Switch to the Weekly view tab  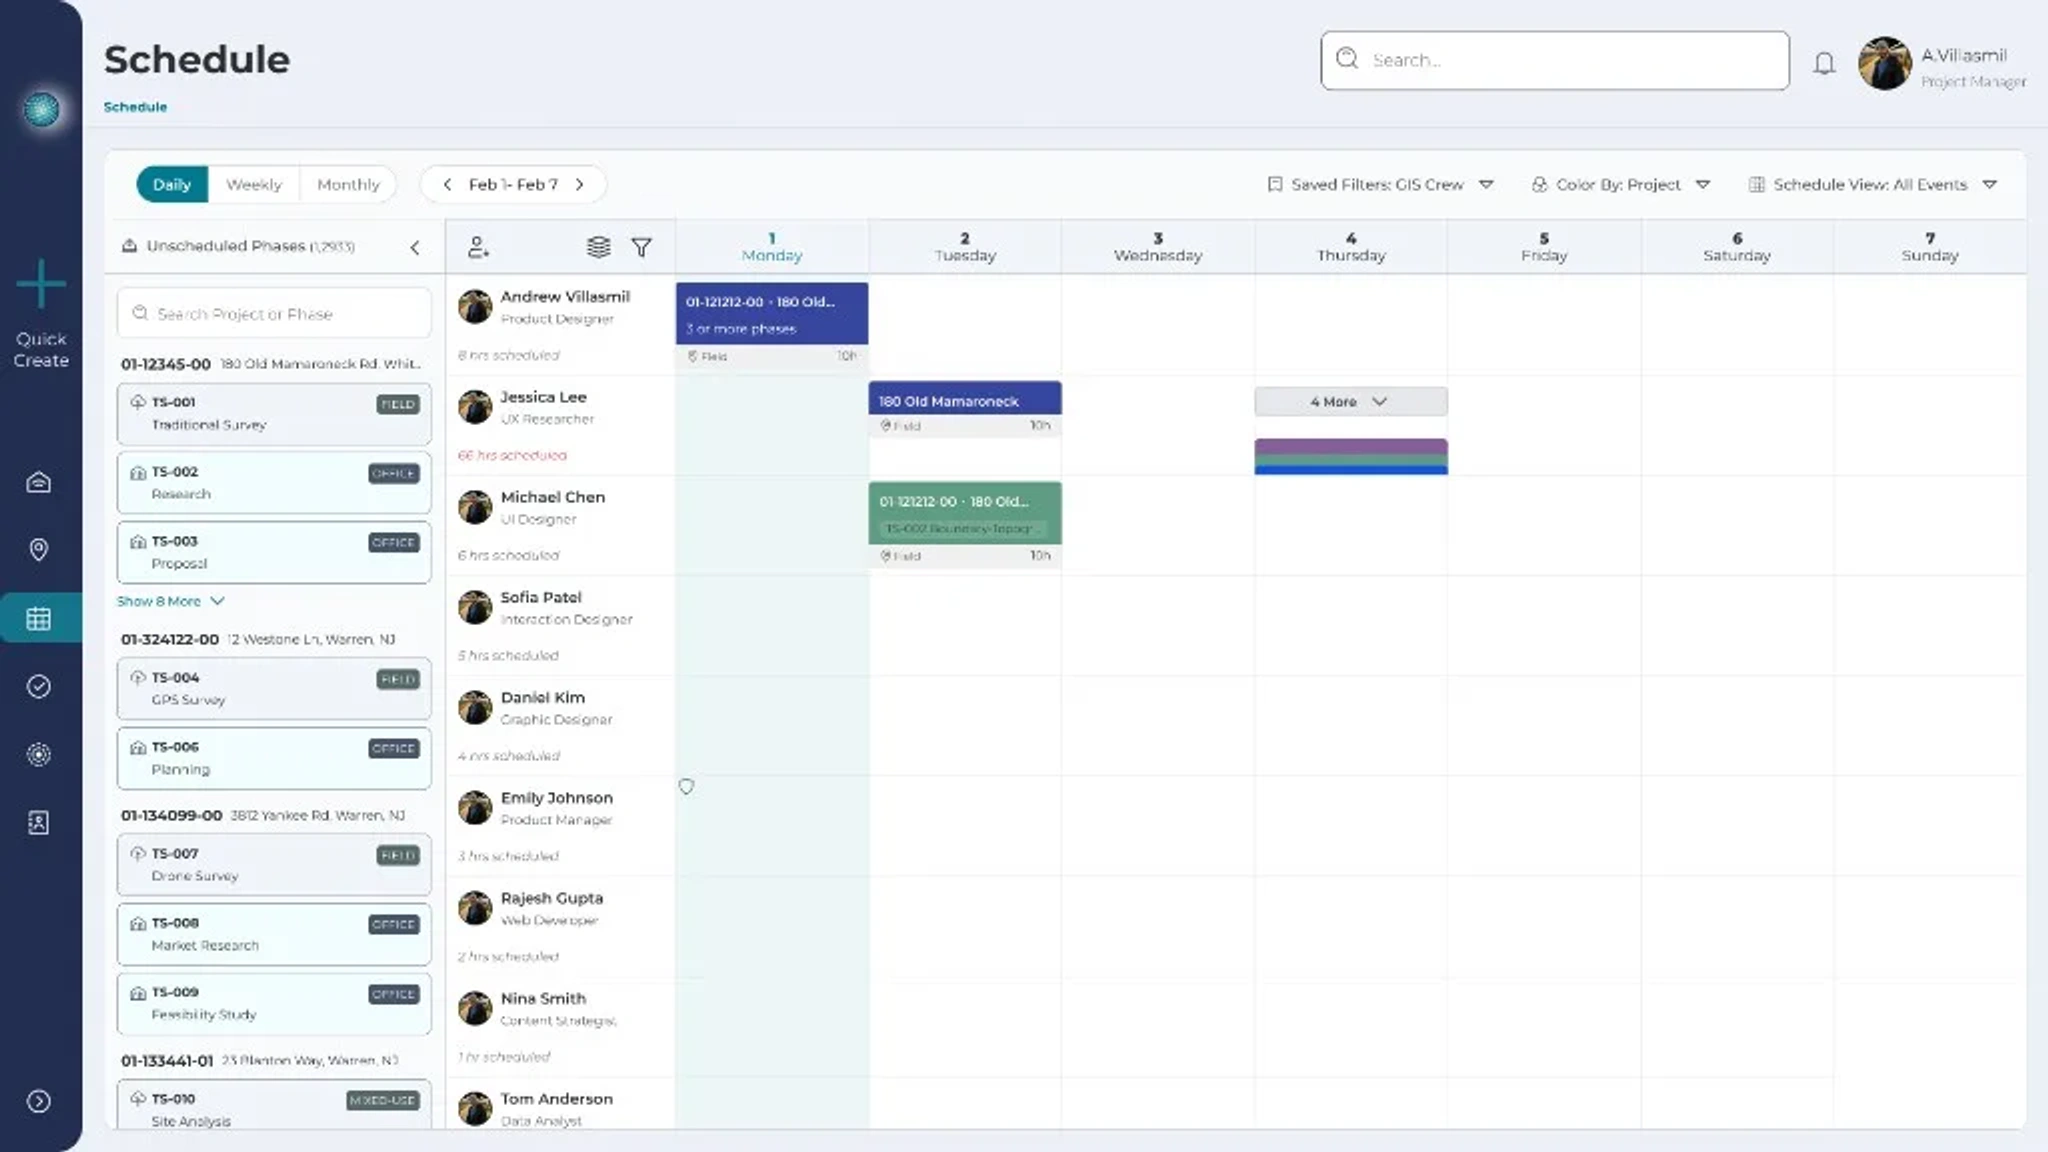pyautogui.click(x=254, y=184)
